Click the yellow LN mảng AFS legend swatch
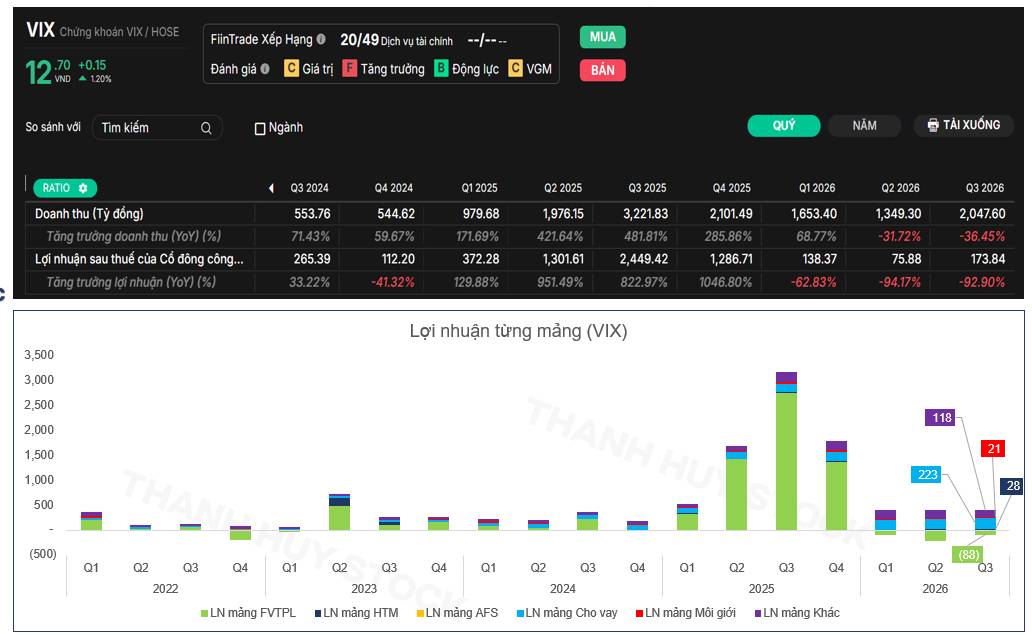Viewport: 1032px width, 635px height. coord(420,613)
